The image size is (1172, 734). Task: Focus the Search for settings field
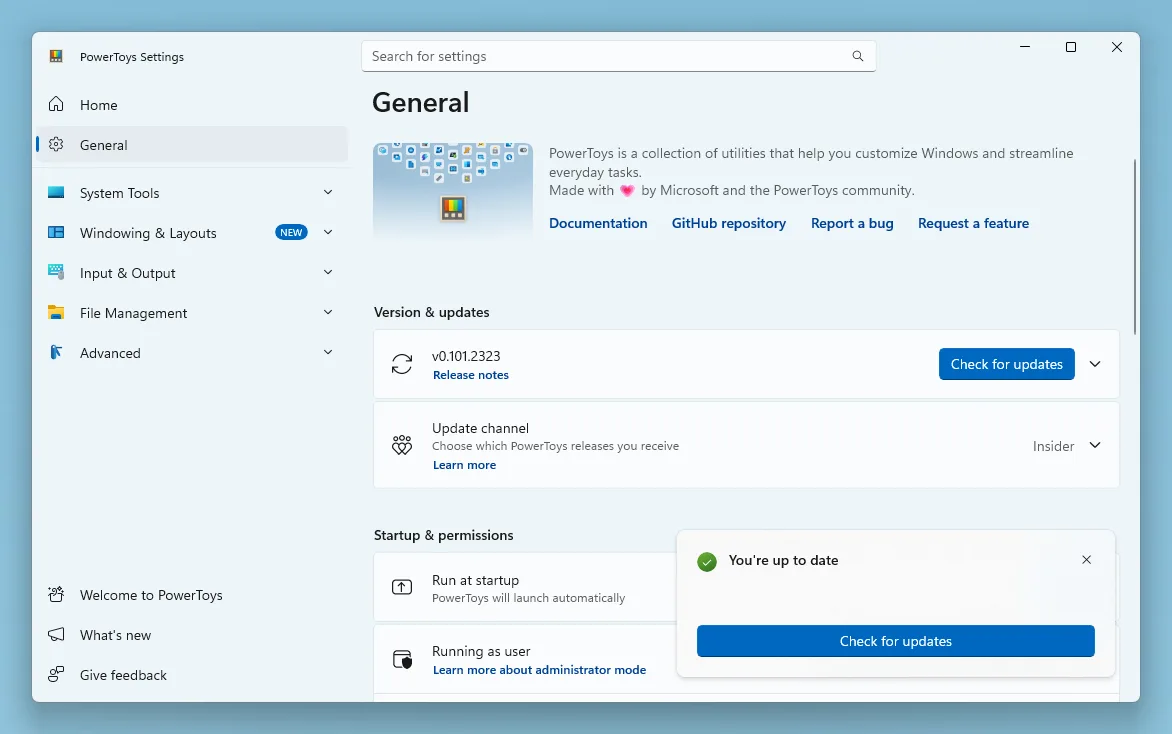[618, 56]
